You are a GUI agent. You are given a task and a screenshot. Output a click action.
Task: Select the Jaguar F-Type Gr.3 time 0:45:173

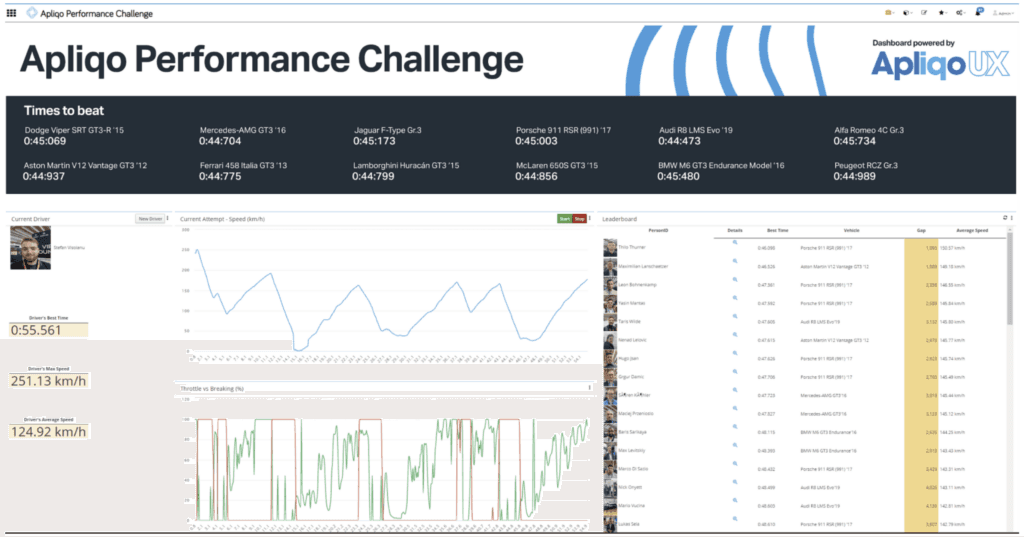(x=374, y=141)
